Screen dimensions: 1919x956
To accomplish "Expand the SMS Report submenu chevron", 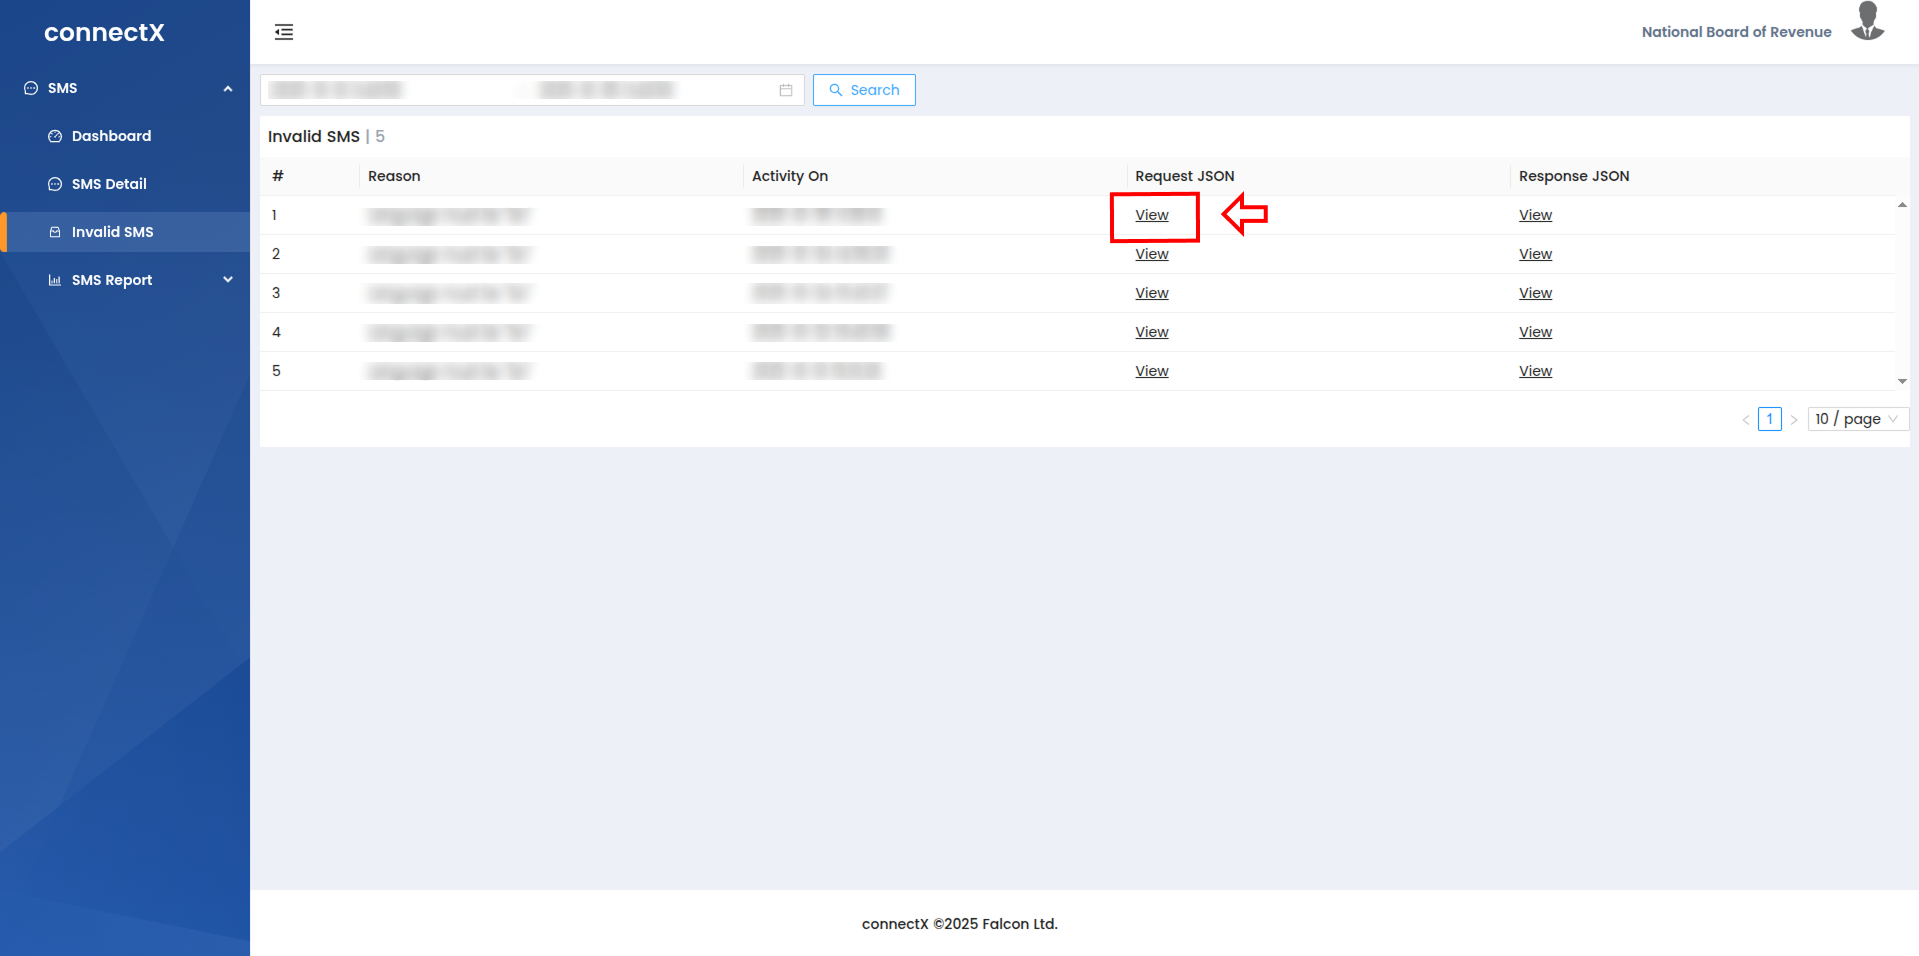I will coord(228,280).
